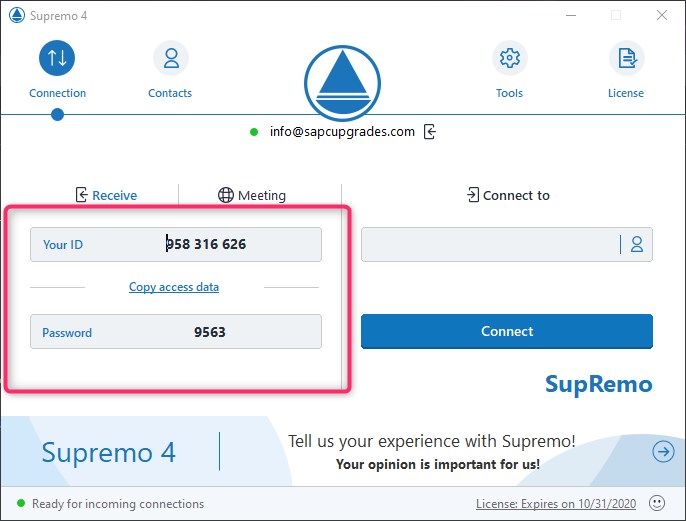Click the 'Ready for incoming connections' status text
Screen dimensions: 686x521
pos(118,504)
